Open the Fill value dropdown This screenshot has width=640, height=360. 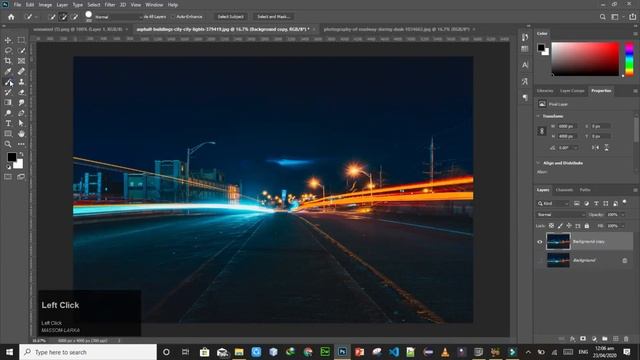[623, 226]
